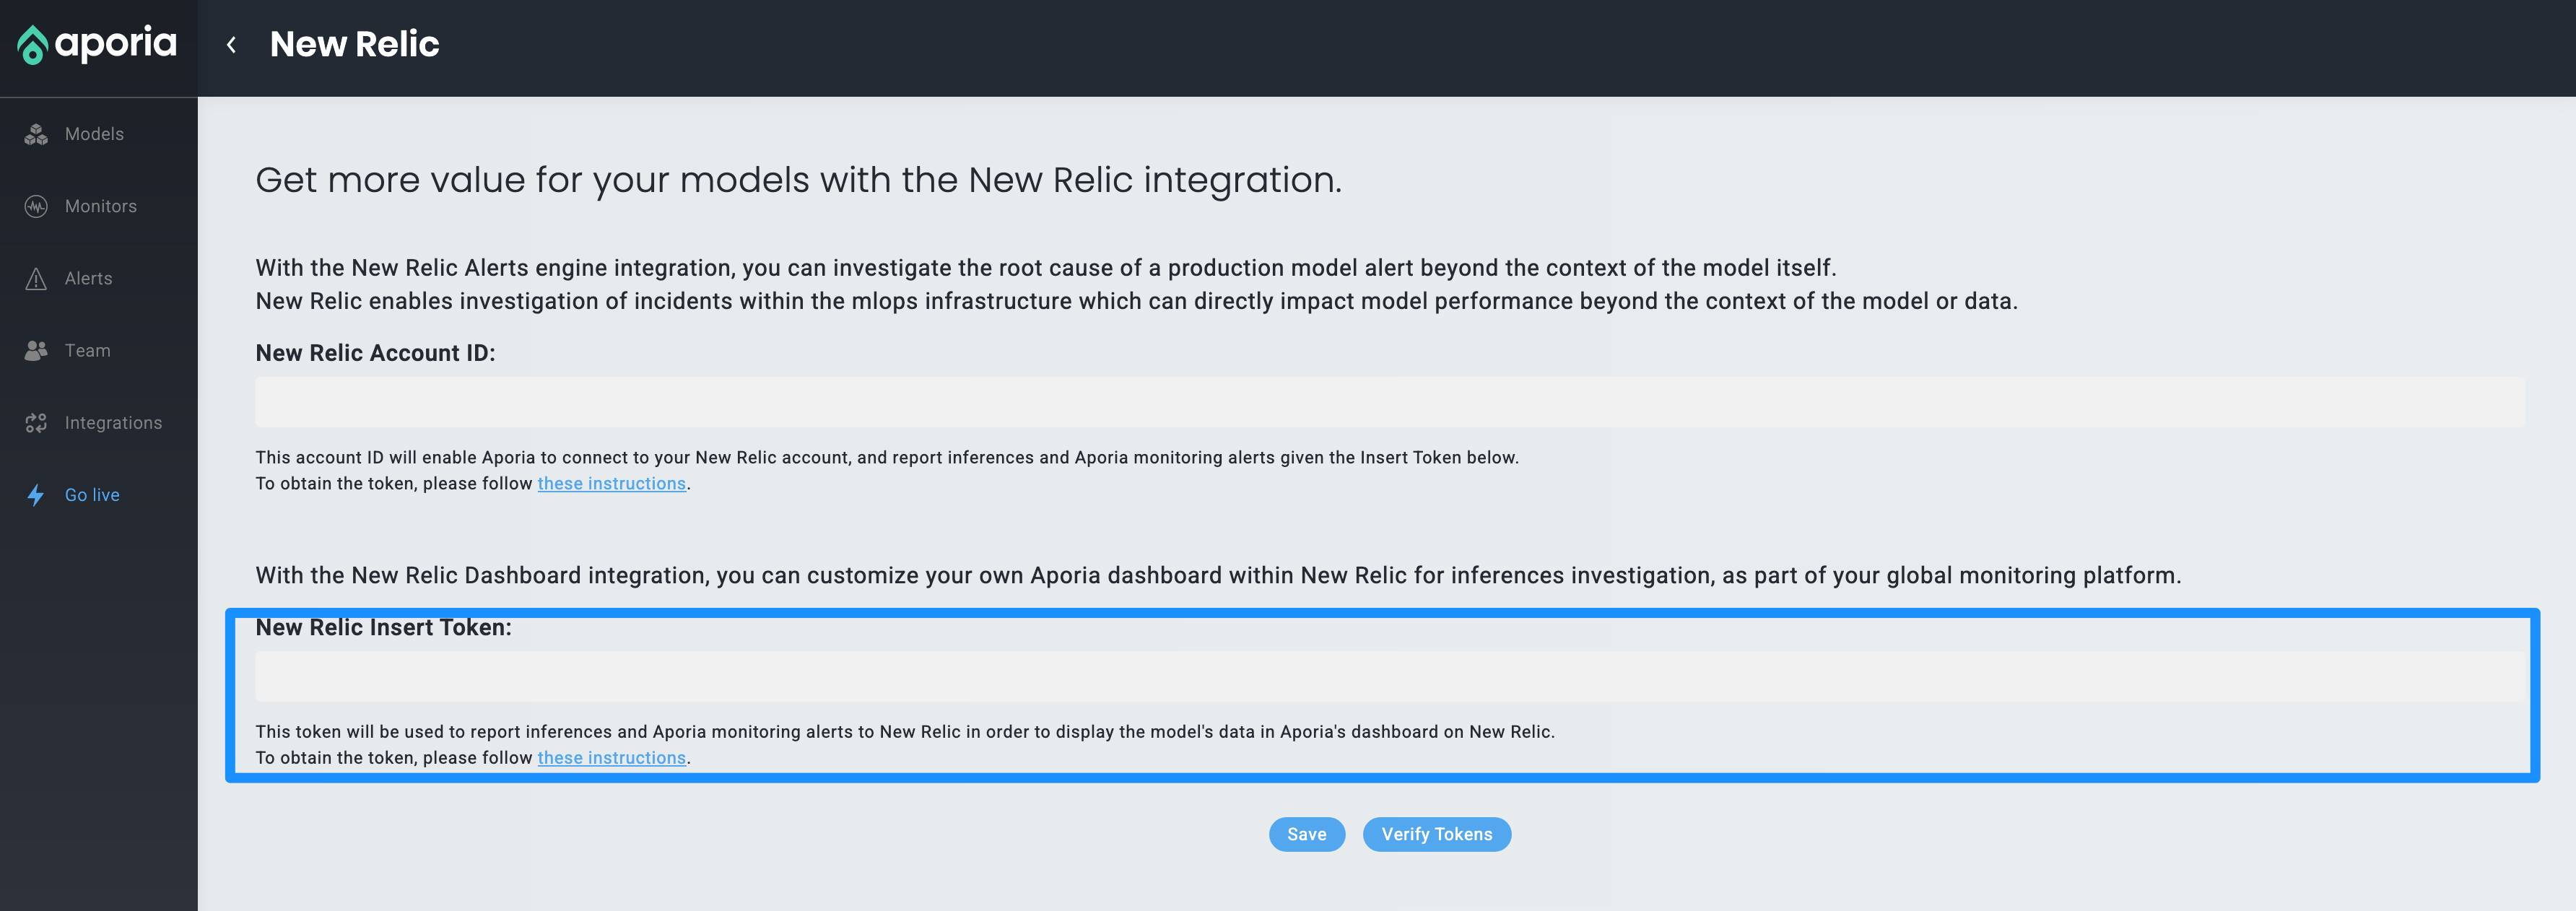Image resolution: width=2576 pixels, height=911 pixels.
Task: Open instructions link under Insert Token field
Action: click(611, 758)
